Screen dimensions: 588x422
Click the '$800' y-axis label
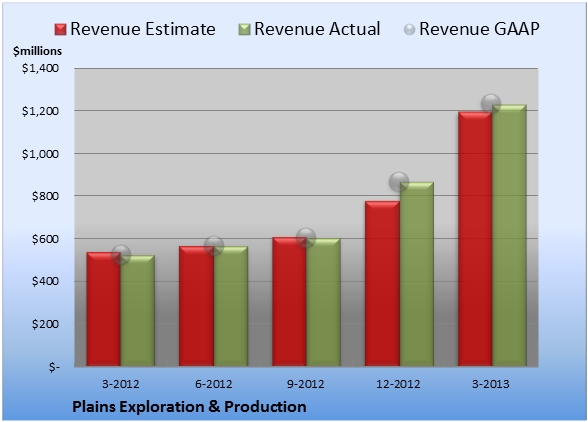45,196
